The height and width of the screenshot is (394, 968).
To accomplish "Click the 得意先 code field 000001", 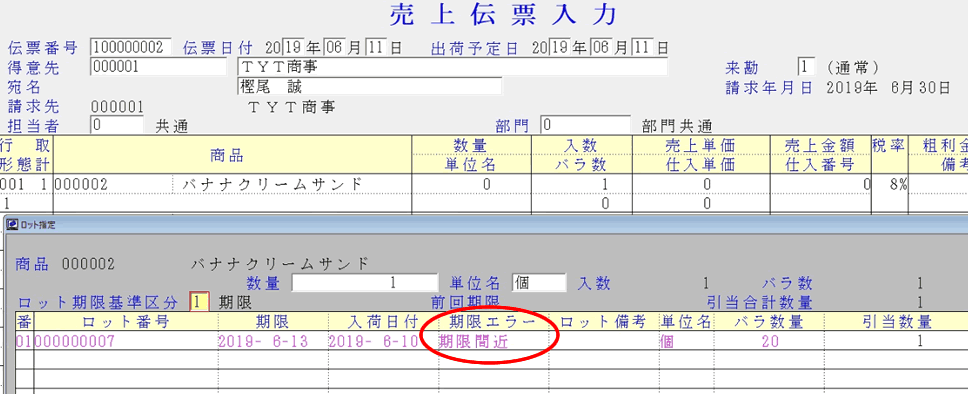I will pos(158,67).
